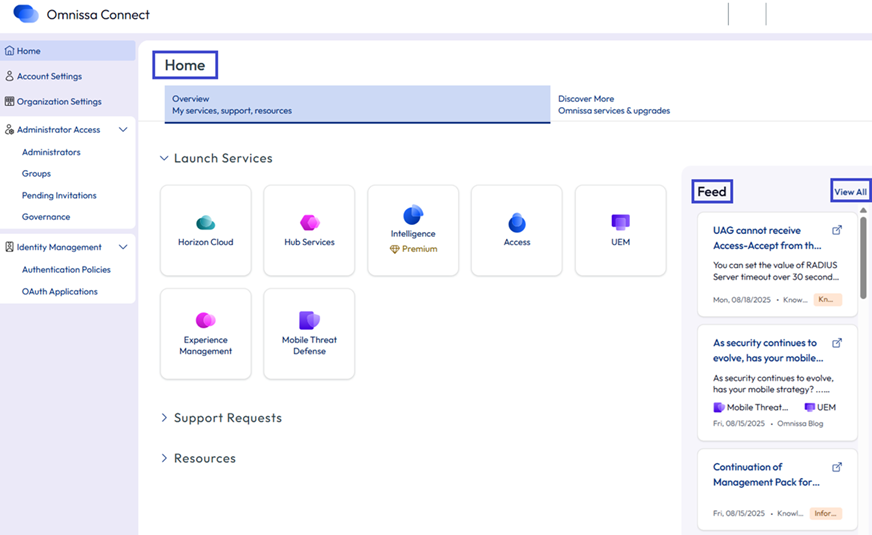Viewport: 872px width, 535px height.
Task: Open the Groups page
Action: coord(36,174)
